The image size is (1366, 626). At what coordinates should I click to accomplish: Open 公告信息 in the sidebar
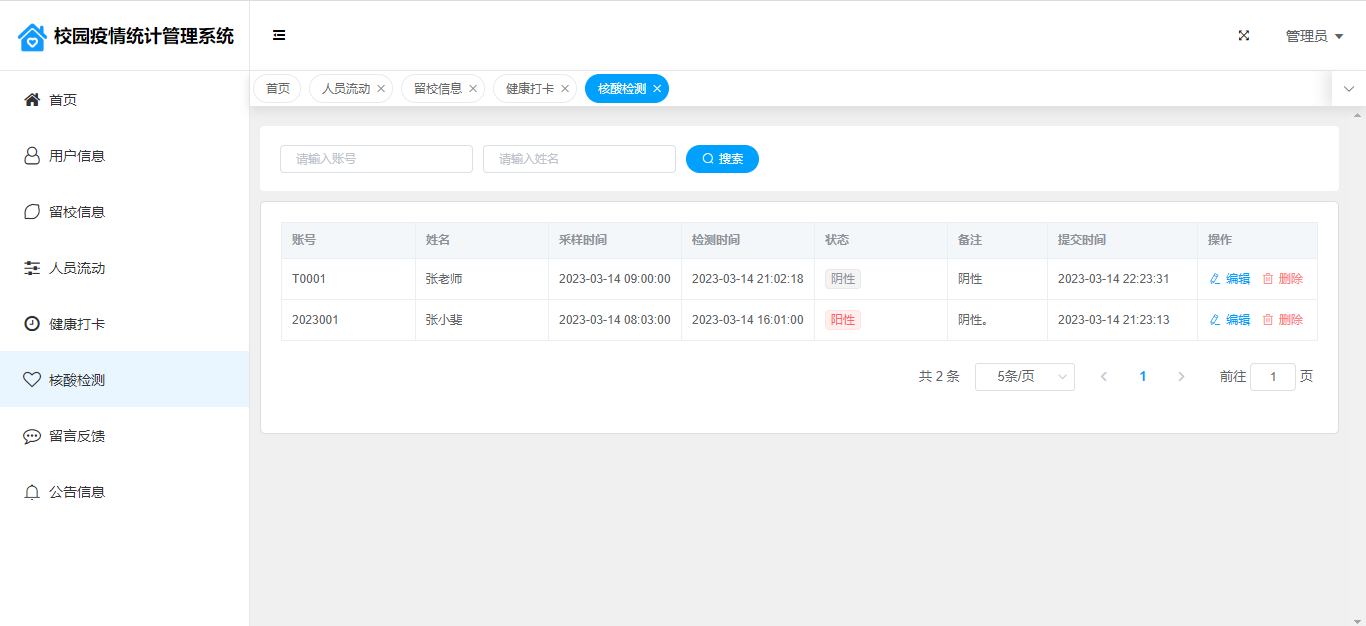click(x=77, y=492)
